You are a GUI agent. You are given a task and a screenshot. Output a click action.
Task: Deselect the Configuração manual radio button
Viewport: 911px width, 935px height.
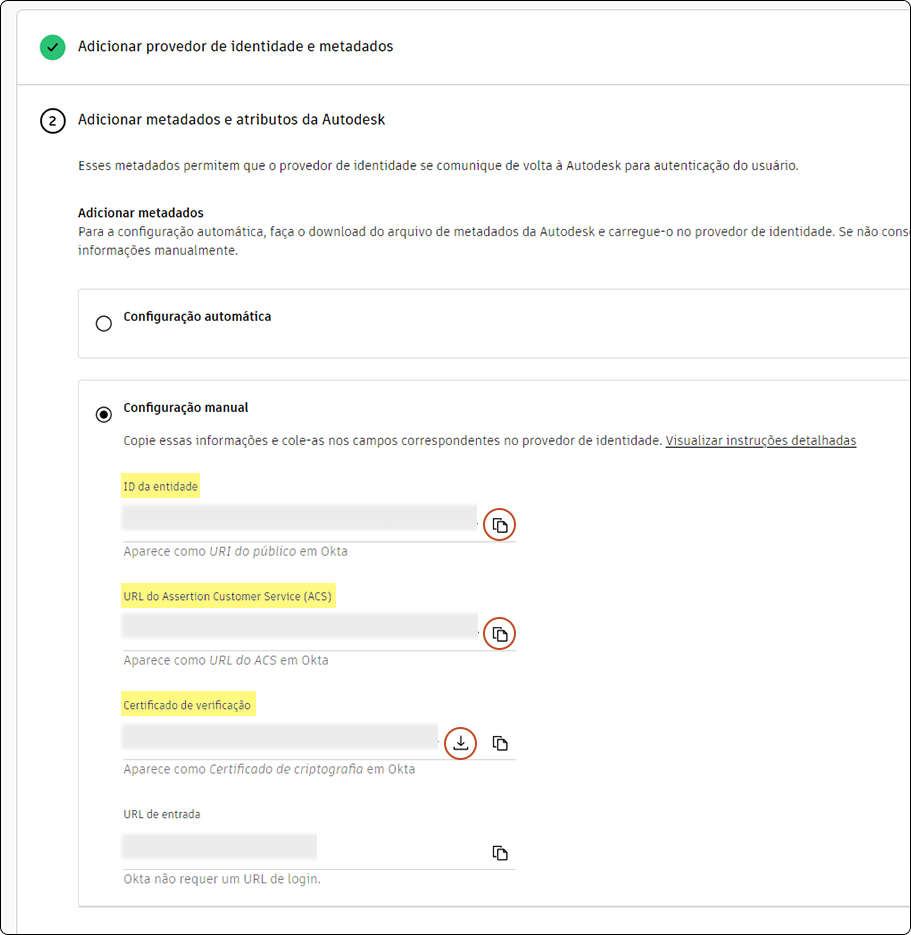pos(104,413)
